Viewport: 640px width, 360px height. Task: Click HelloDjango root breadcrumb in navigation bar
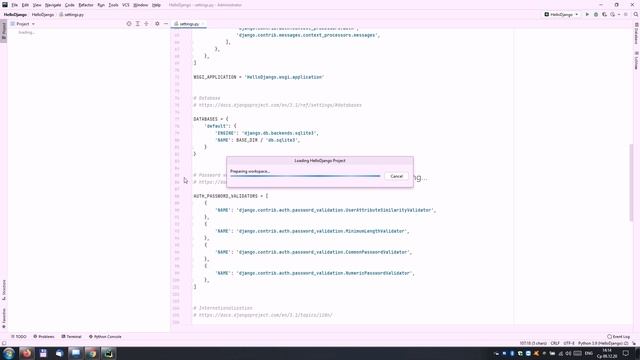15,15
